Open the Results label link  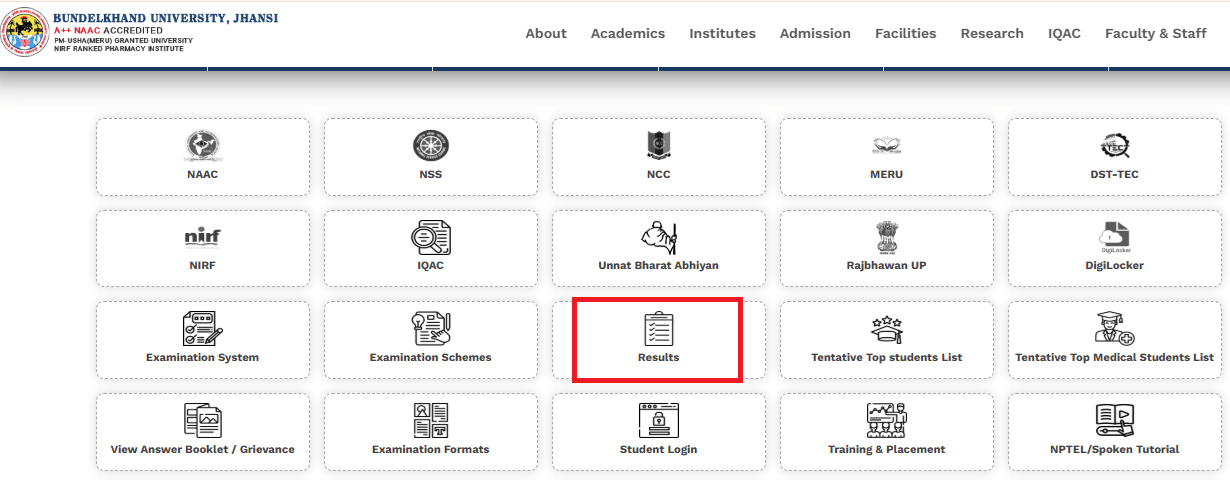[x=659, y=357]
